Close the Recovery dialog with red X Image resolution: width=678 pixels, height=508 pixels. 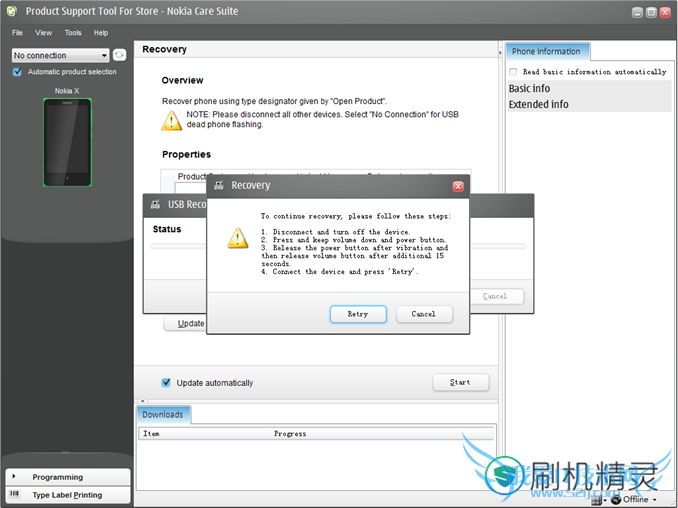click(458, 186)
